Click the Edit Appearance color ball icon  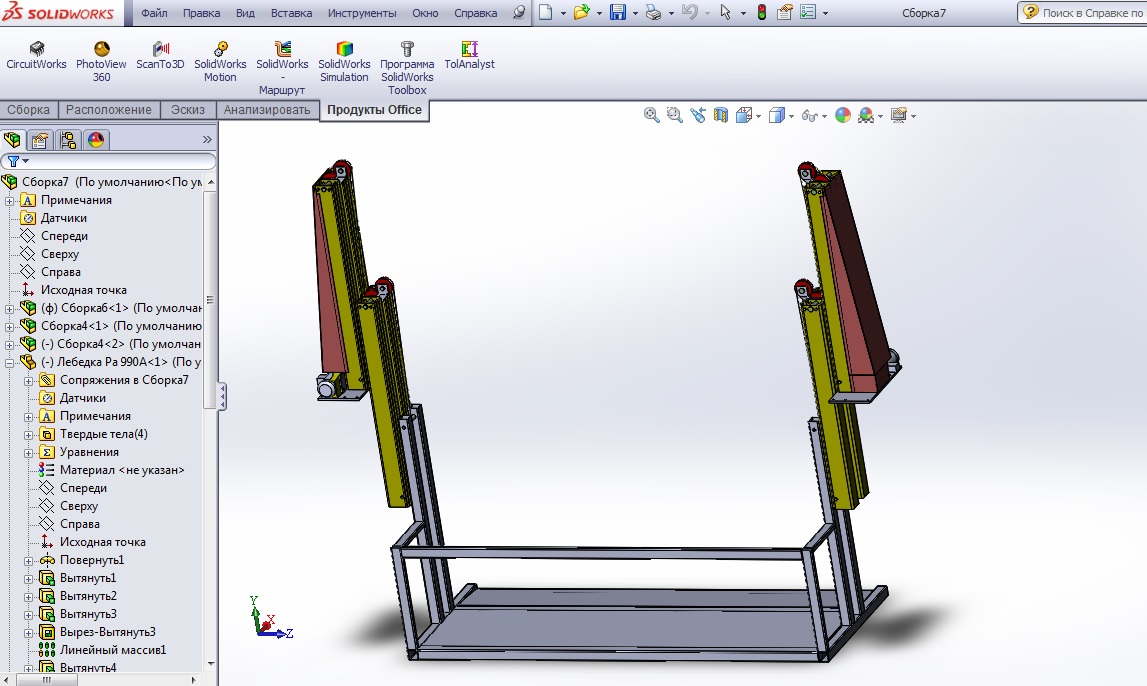[x=843, y=115]
